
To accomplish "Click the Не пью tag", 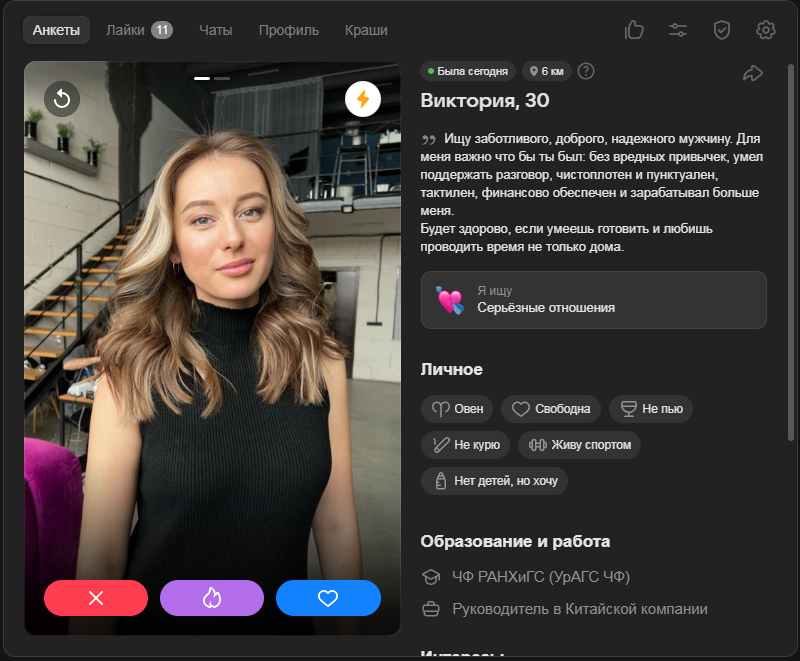I will pyautogui.click(x=651, y=409).
